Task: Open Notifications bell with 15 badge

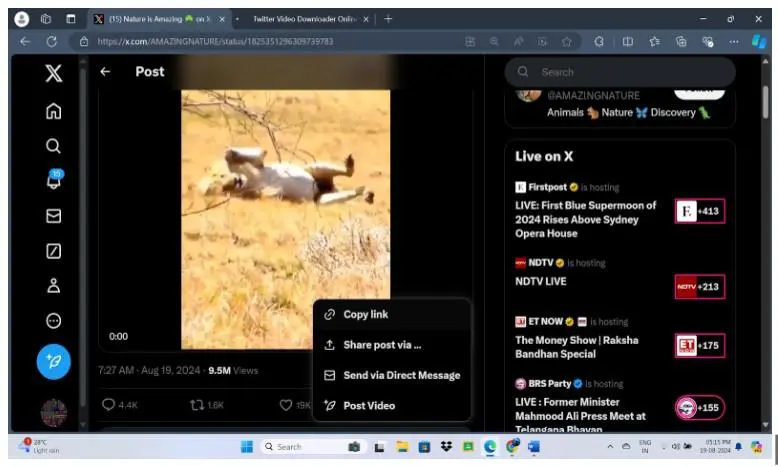Action: pos(54,181)
